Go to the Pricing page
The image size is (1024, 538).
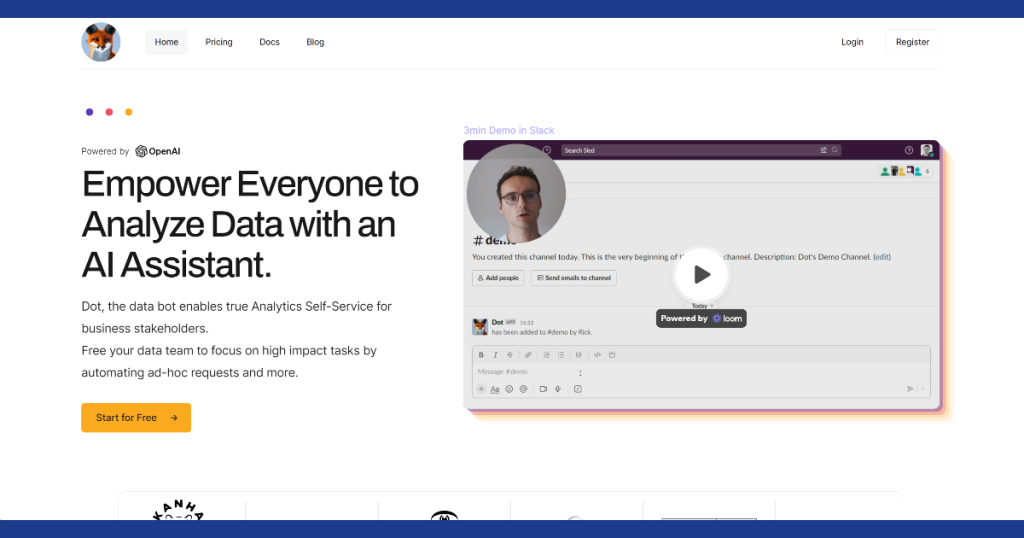coord(219,42)
